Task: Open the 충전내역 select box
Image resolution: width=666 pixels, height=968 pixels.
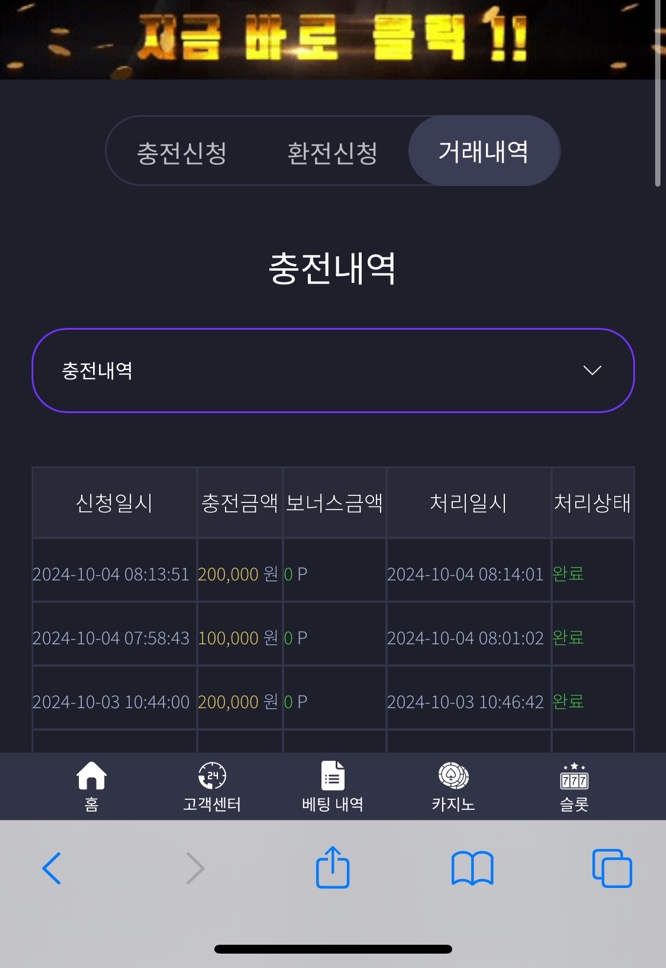Action: pyautogui.click(x=333, y=370)
